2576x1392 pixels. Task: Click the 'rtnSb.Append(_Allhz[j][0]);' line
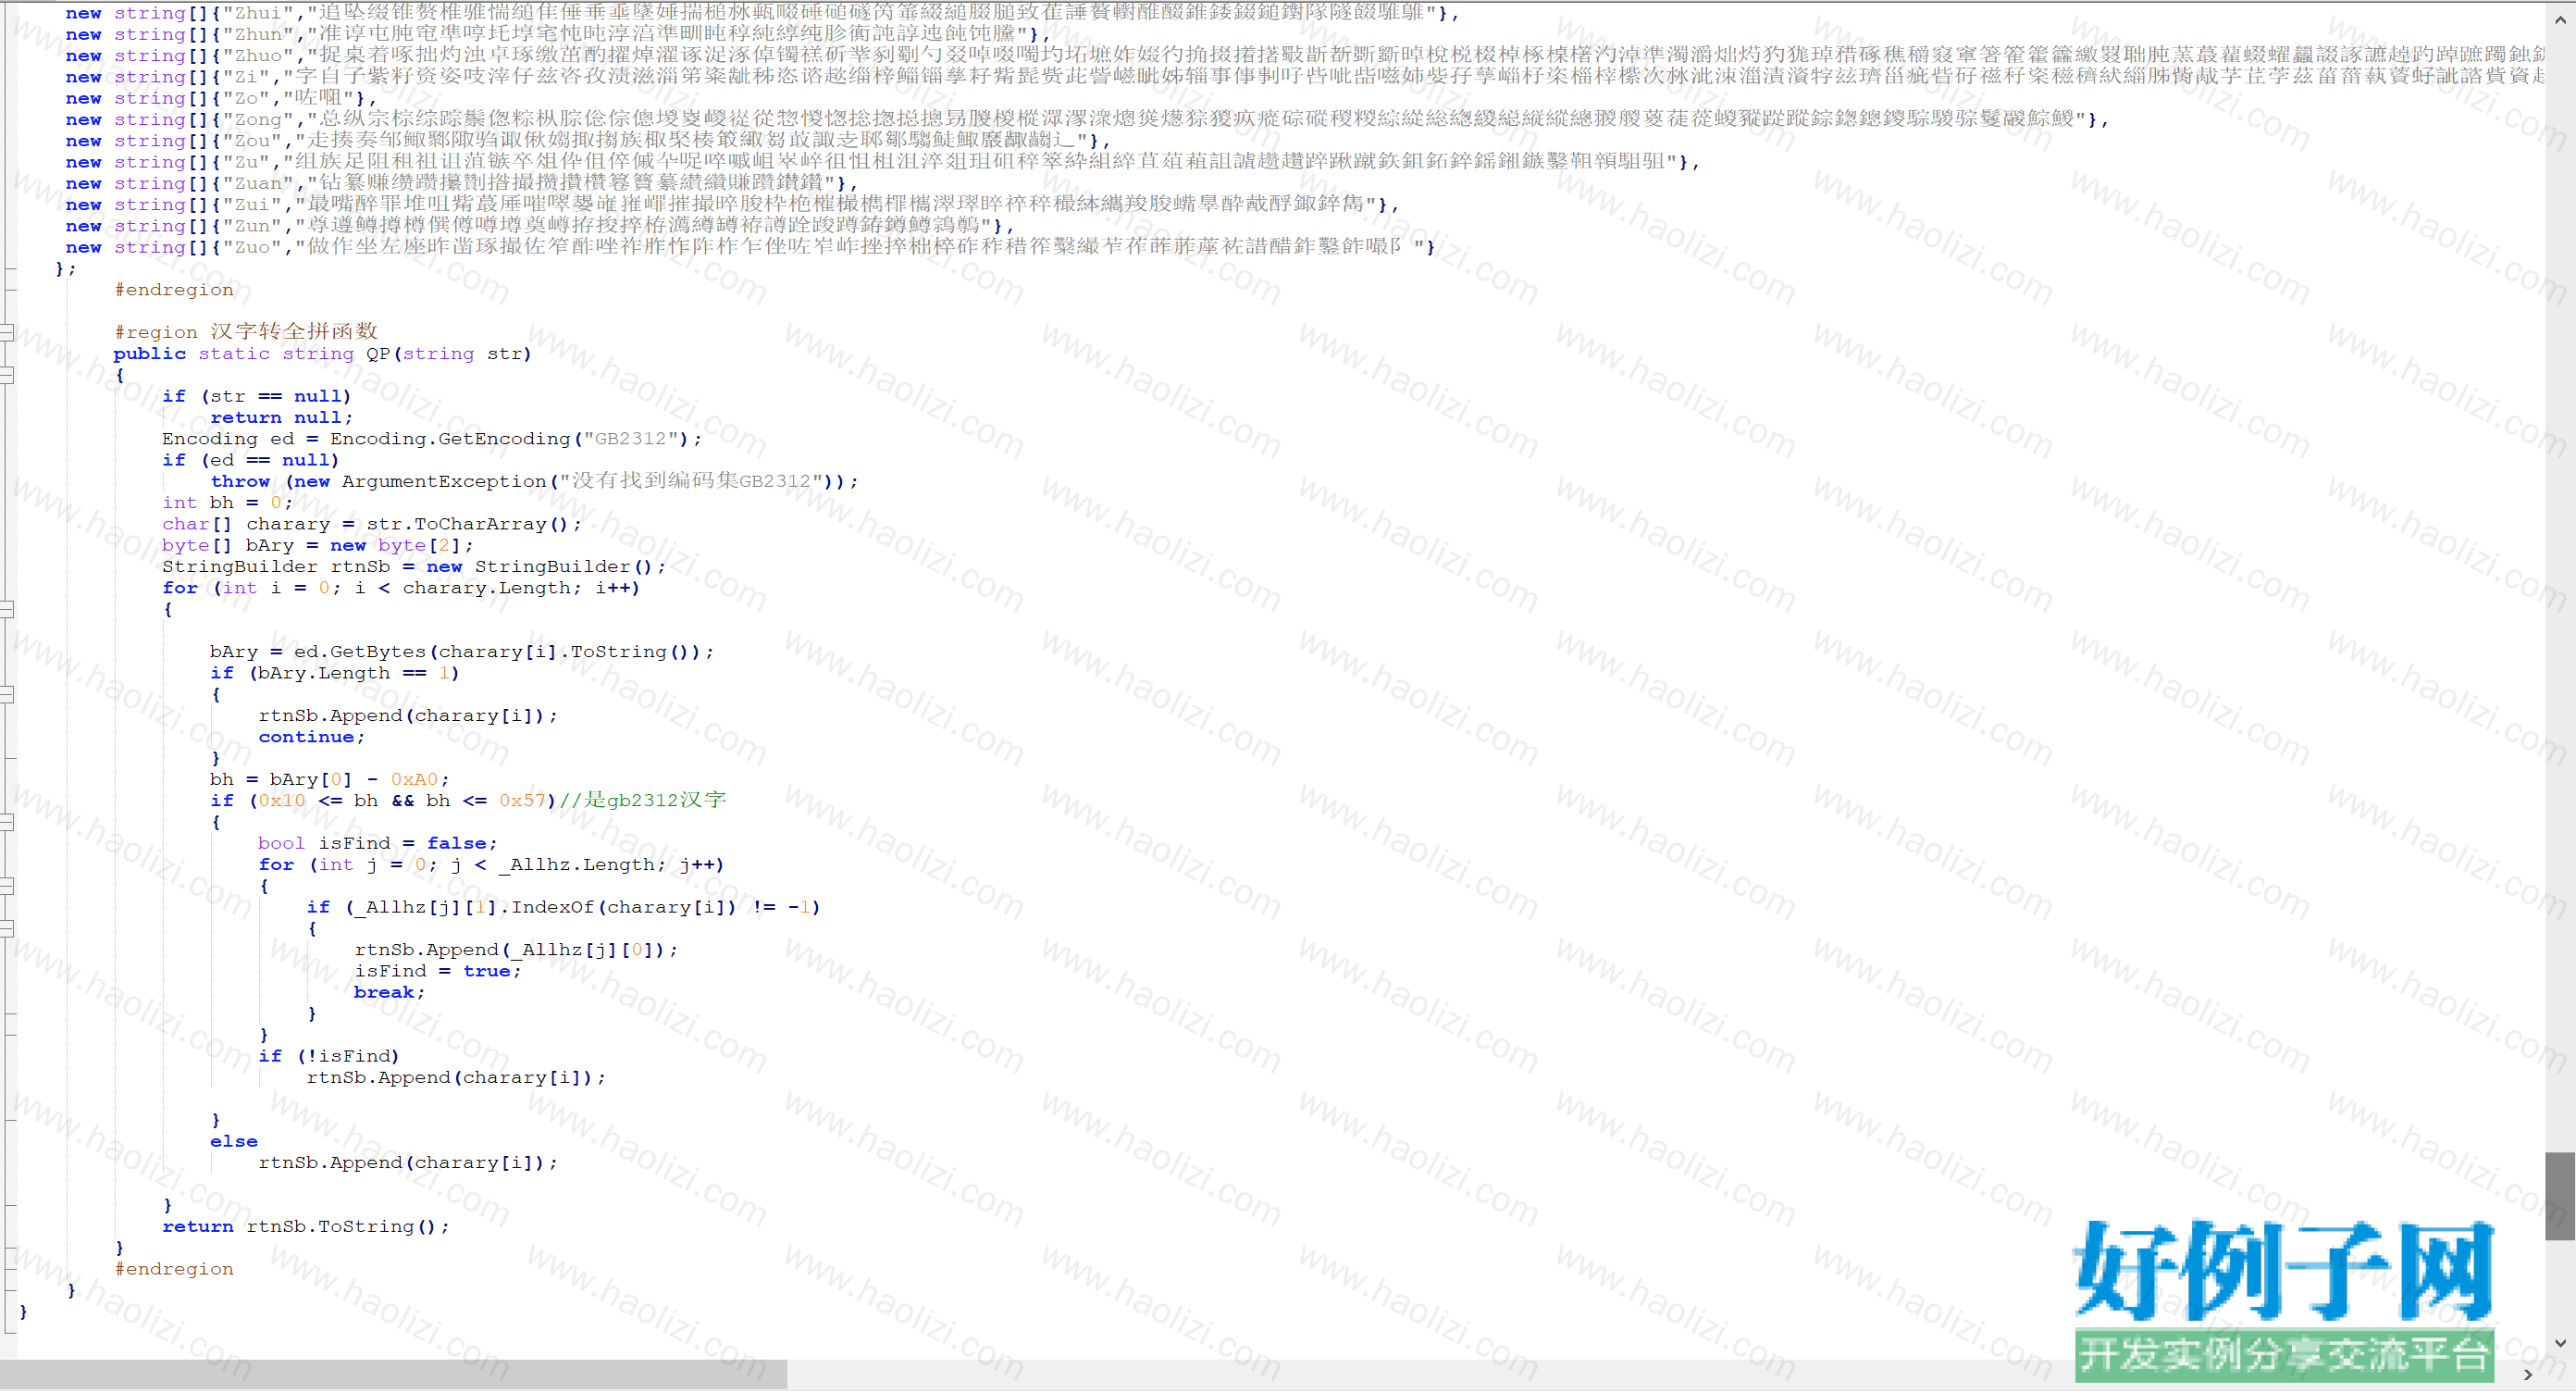click(516, 950)
